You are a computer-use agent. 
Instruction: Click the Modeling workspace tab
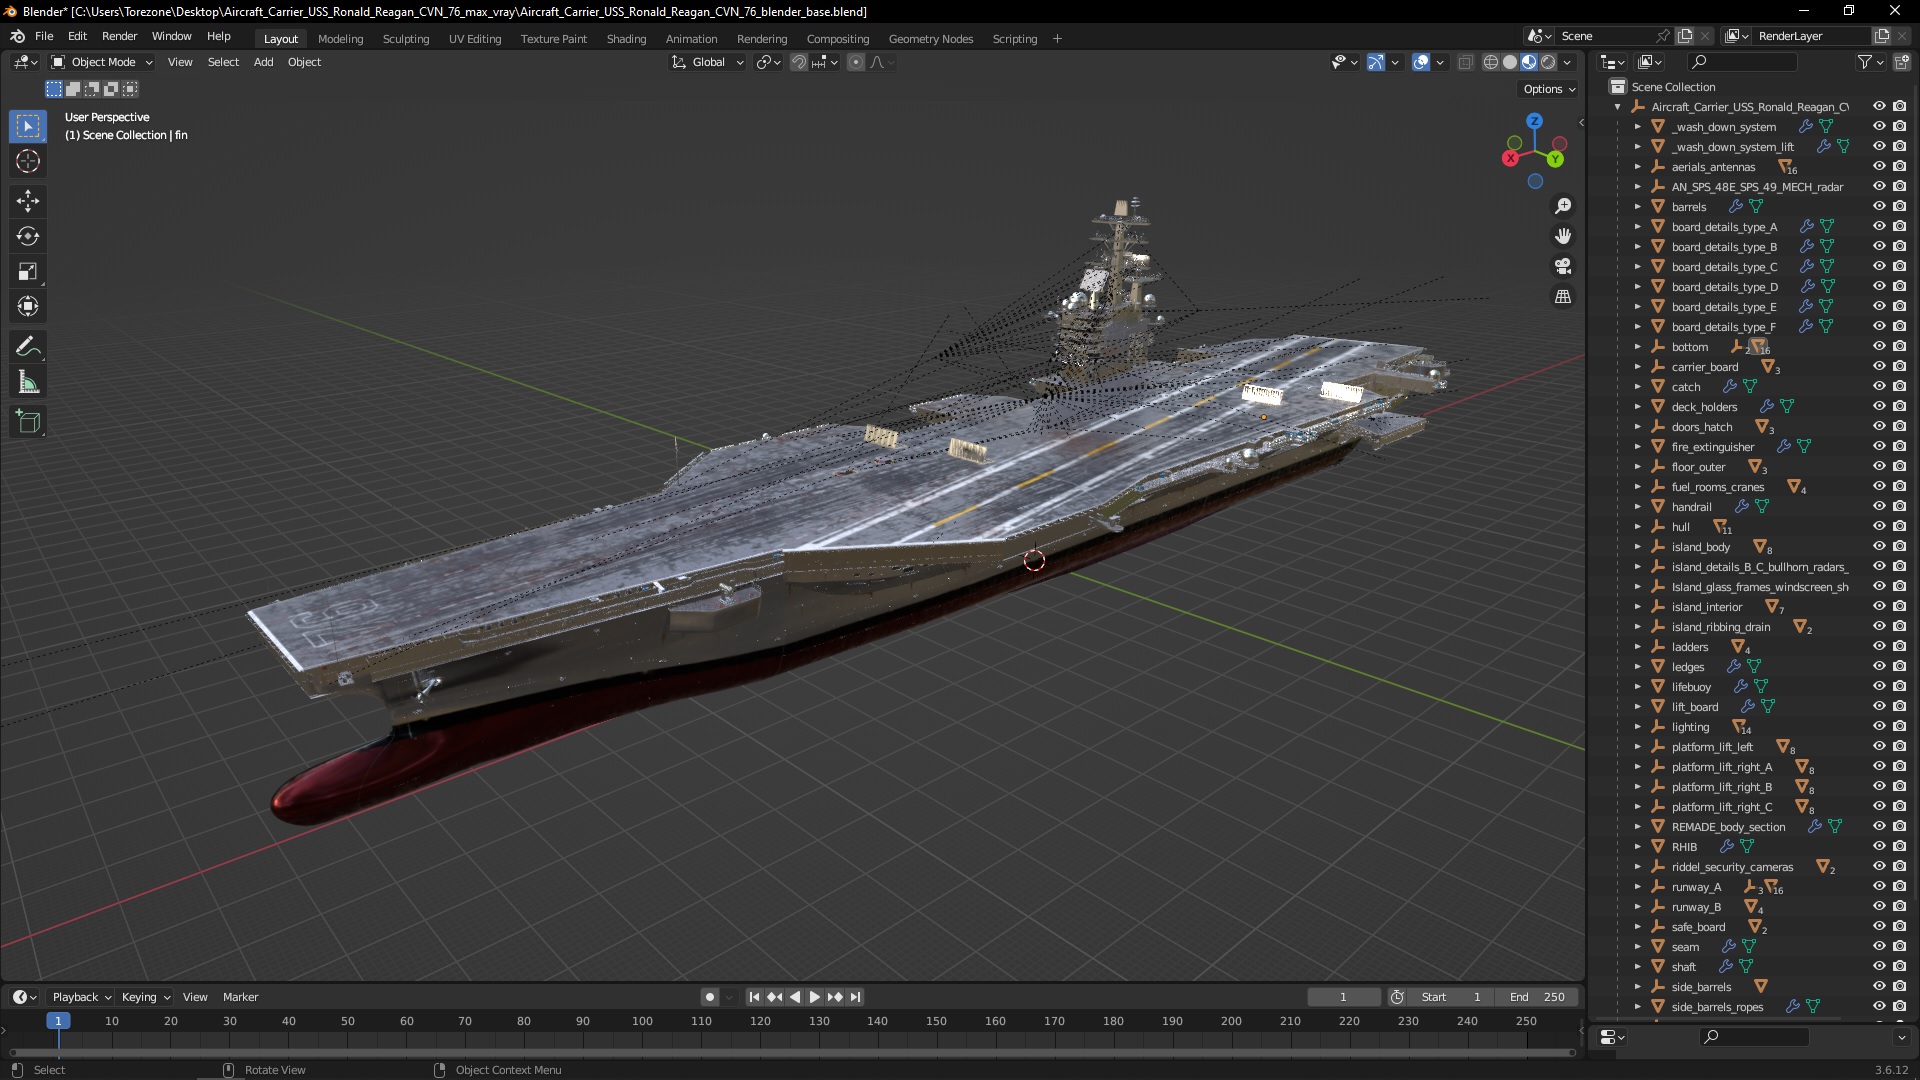click(x=339, y=38)
